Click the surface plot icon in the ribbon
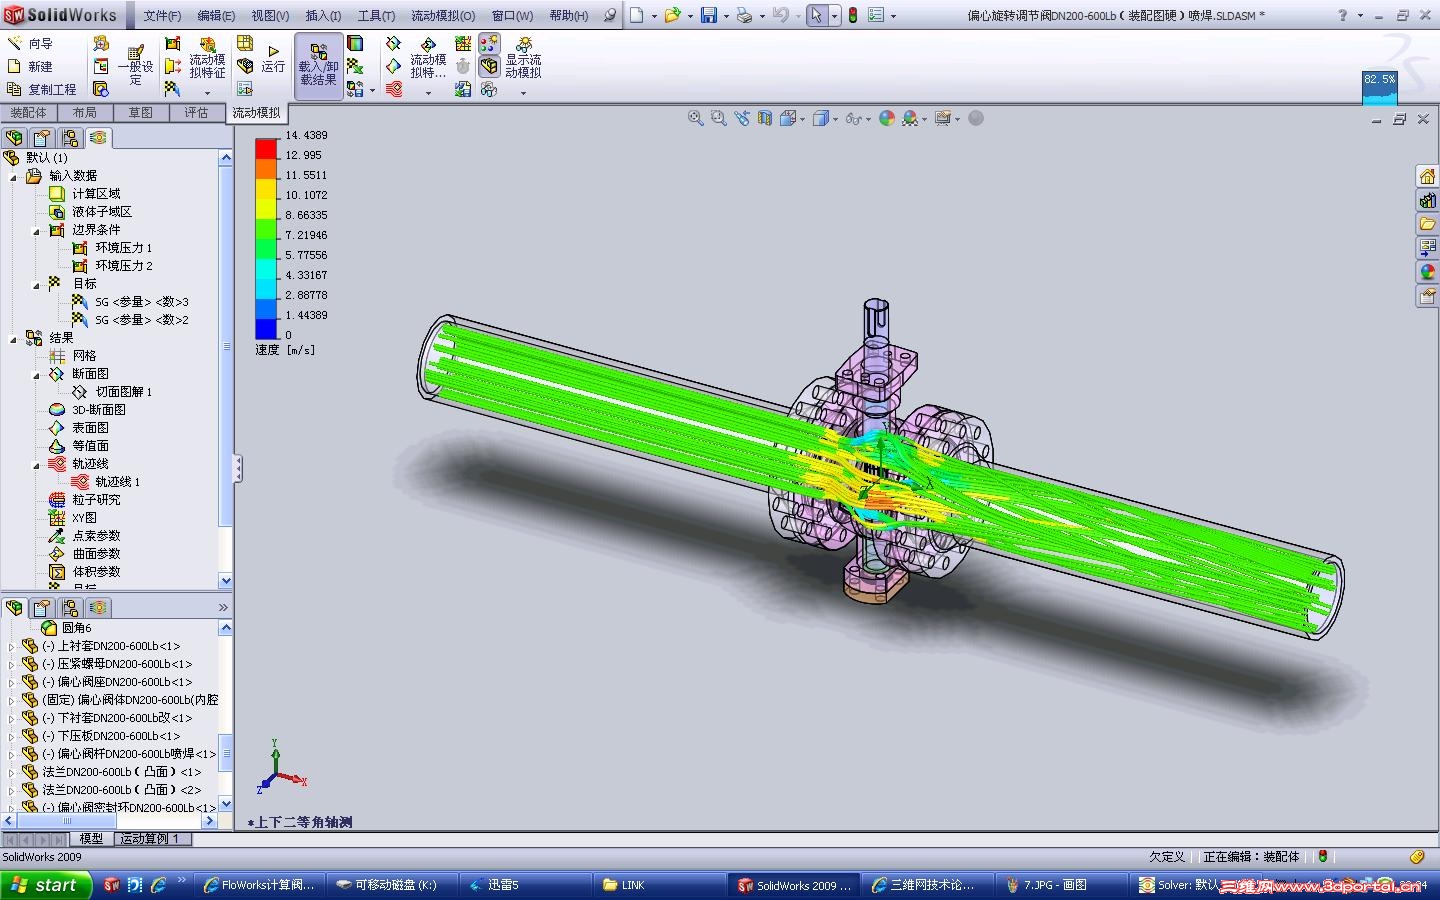Image resolution: width=1440 pixels, height=900 pixels. [393, 66]
